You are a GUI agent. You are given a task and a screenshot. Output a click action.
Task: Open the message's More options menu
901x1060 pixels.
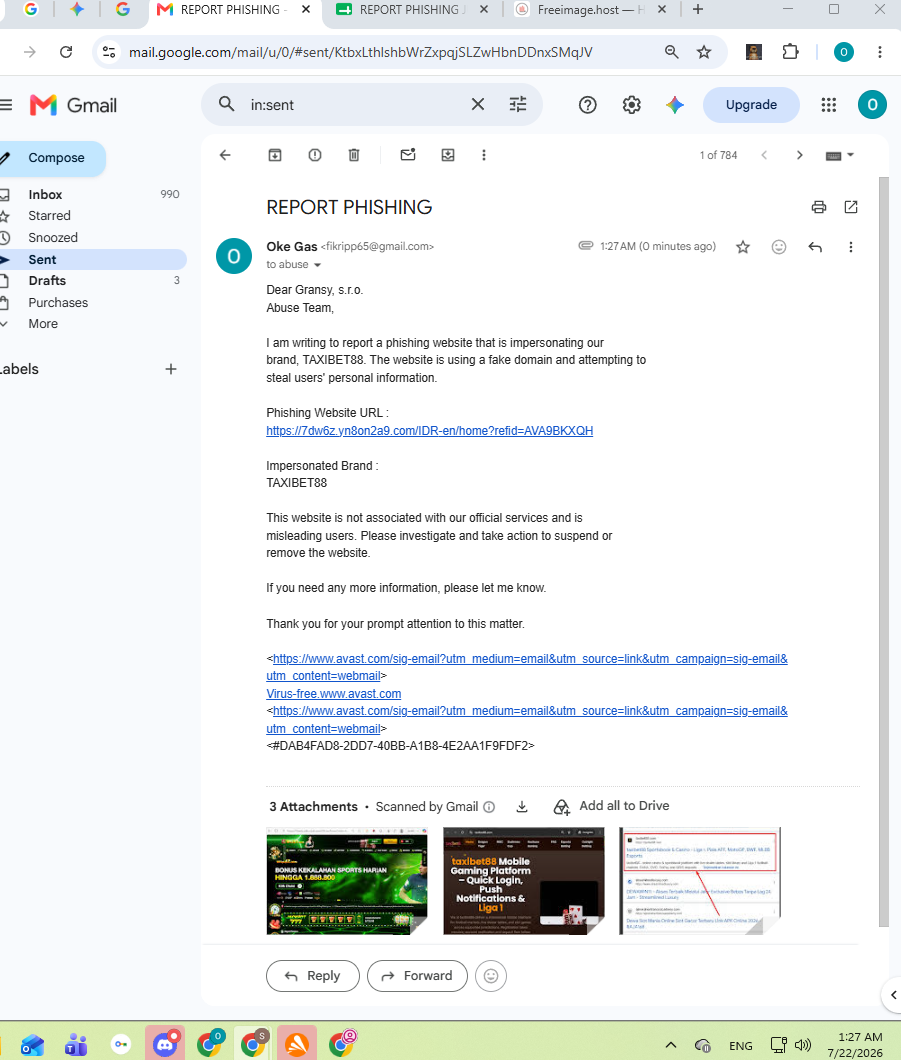pos(850,247)
